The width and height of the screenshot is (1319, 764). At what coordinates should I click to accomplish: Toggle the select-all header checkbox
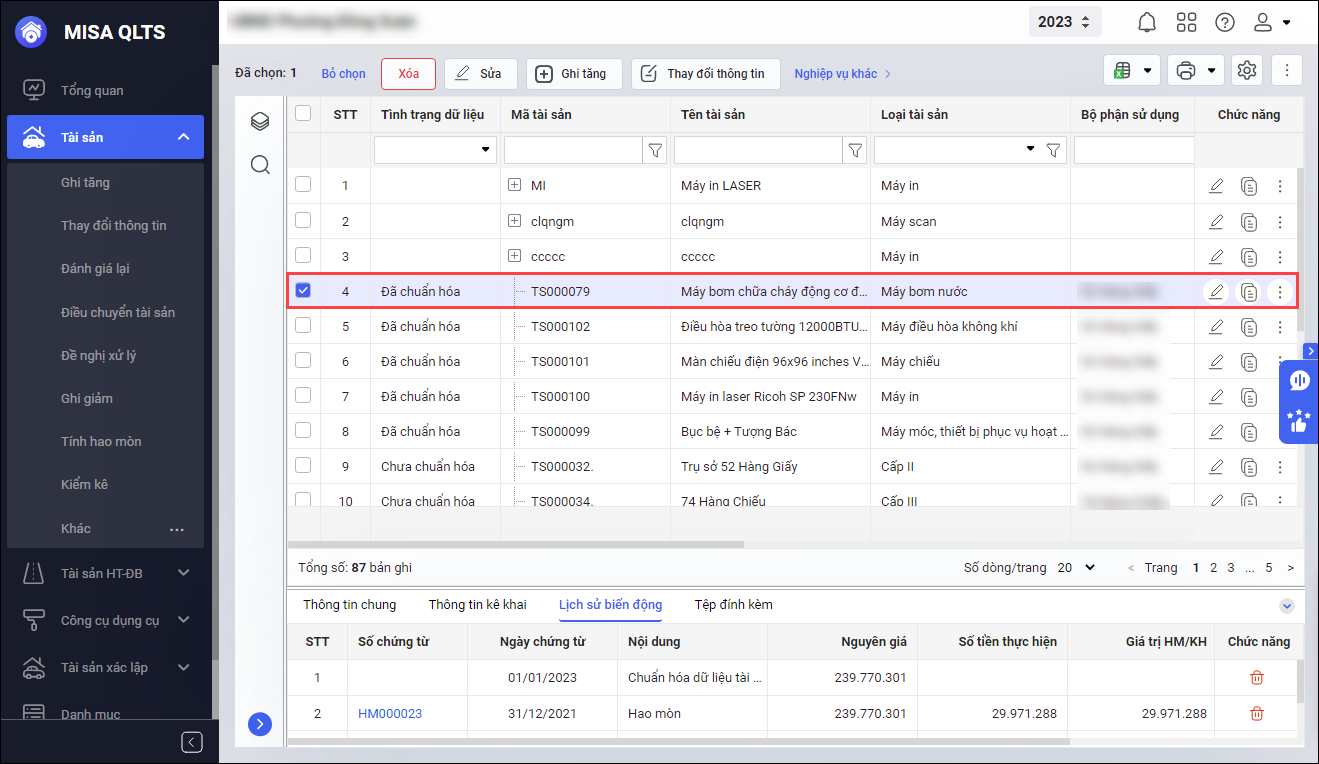point(303,114)
